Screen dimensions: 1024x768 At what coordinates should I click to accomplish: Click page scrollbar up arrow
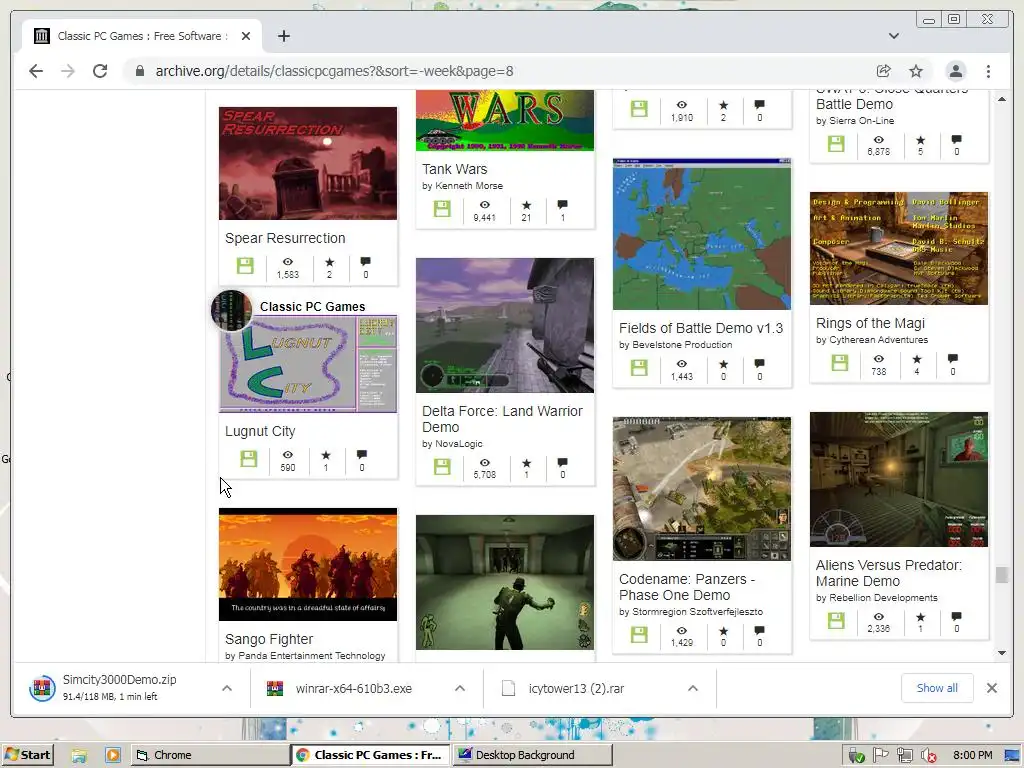point(1002,99)
